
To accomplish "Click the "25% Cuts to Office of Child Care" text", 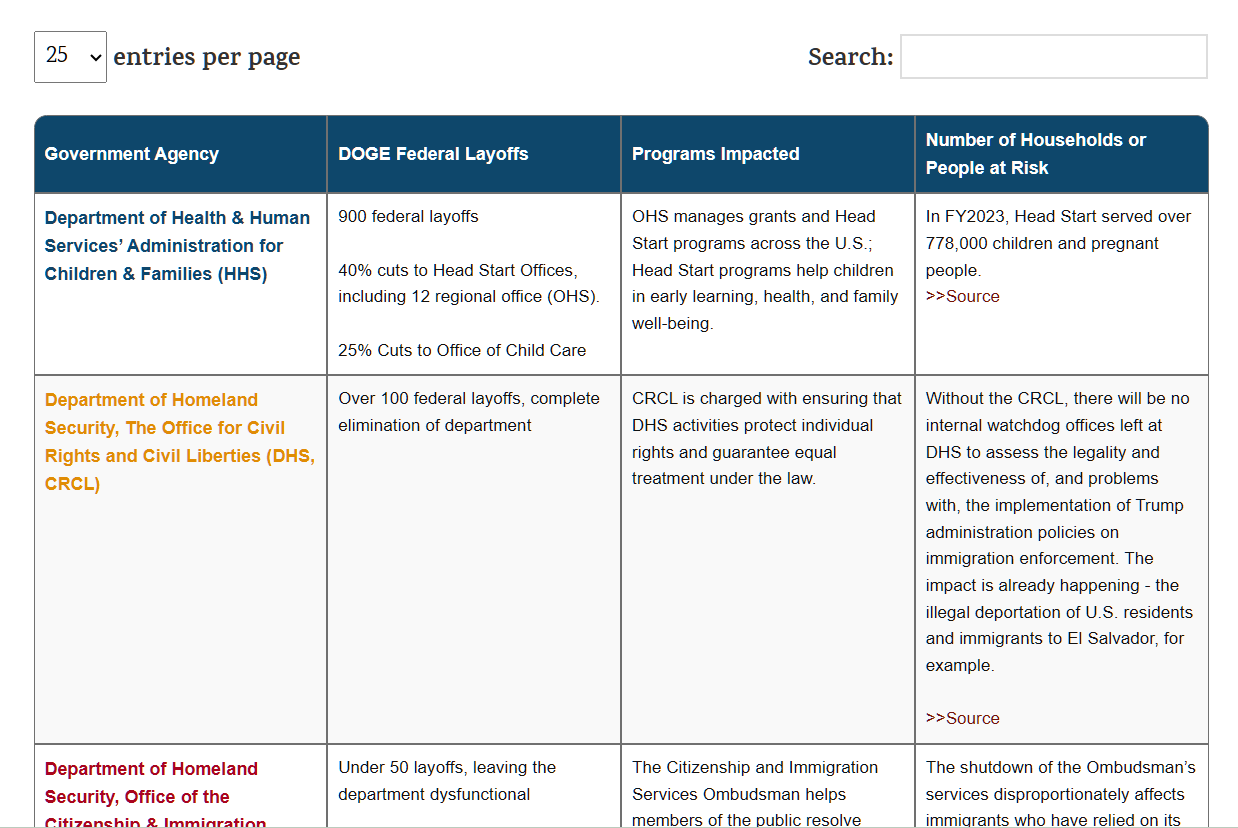I will point(462,350).
